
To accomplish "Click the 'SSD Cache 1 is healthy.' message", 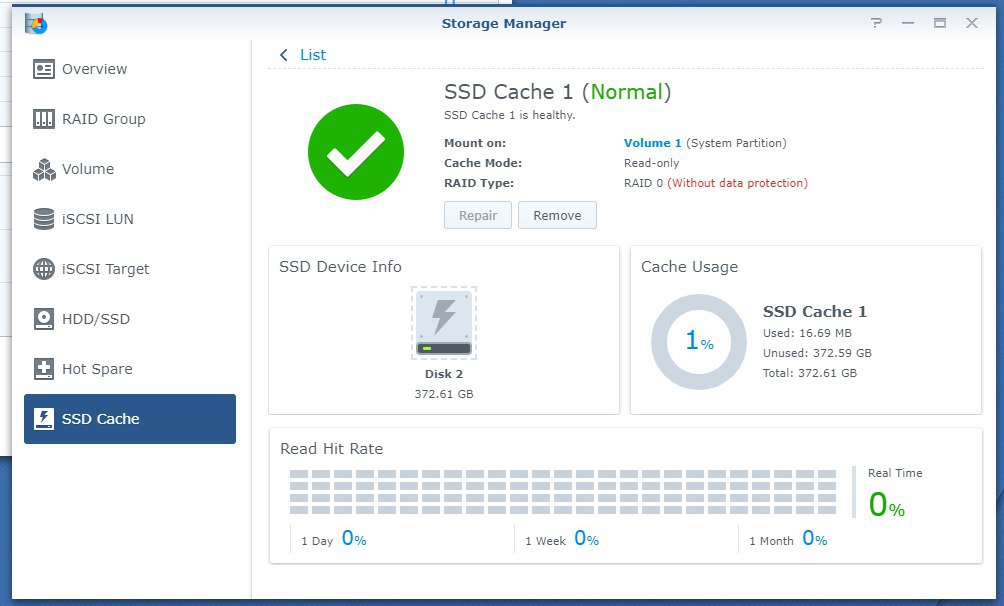I will point(510,115).
